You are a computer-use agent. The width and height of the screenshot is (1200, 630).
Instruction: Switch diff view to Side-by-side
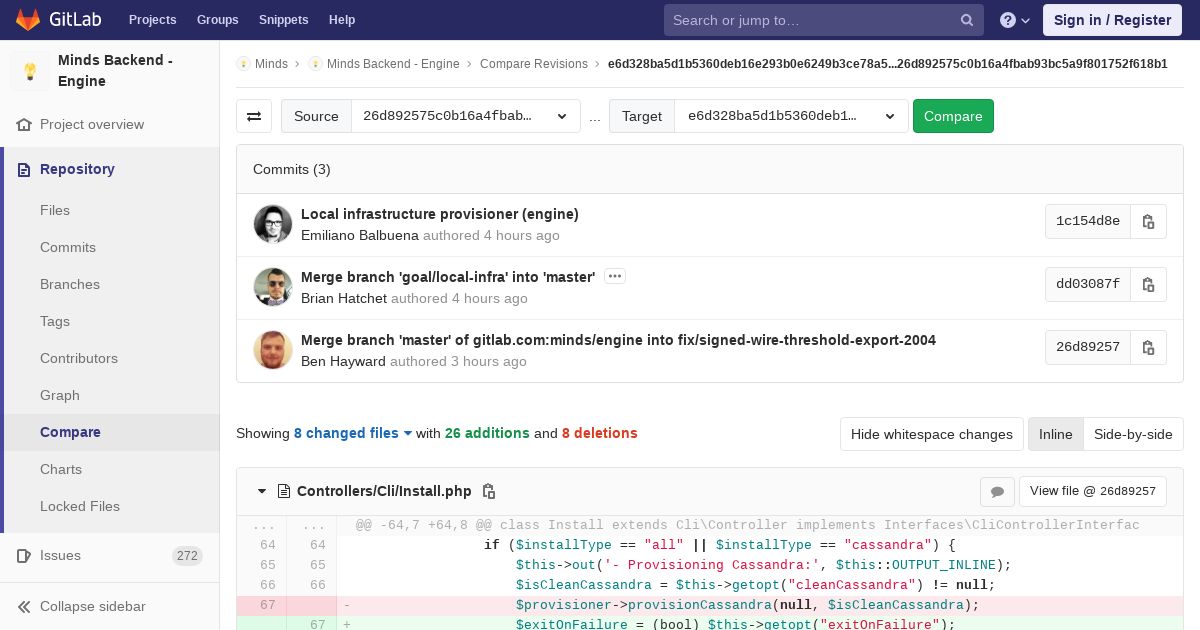[1133, 434]
